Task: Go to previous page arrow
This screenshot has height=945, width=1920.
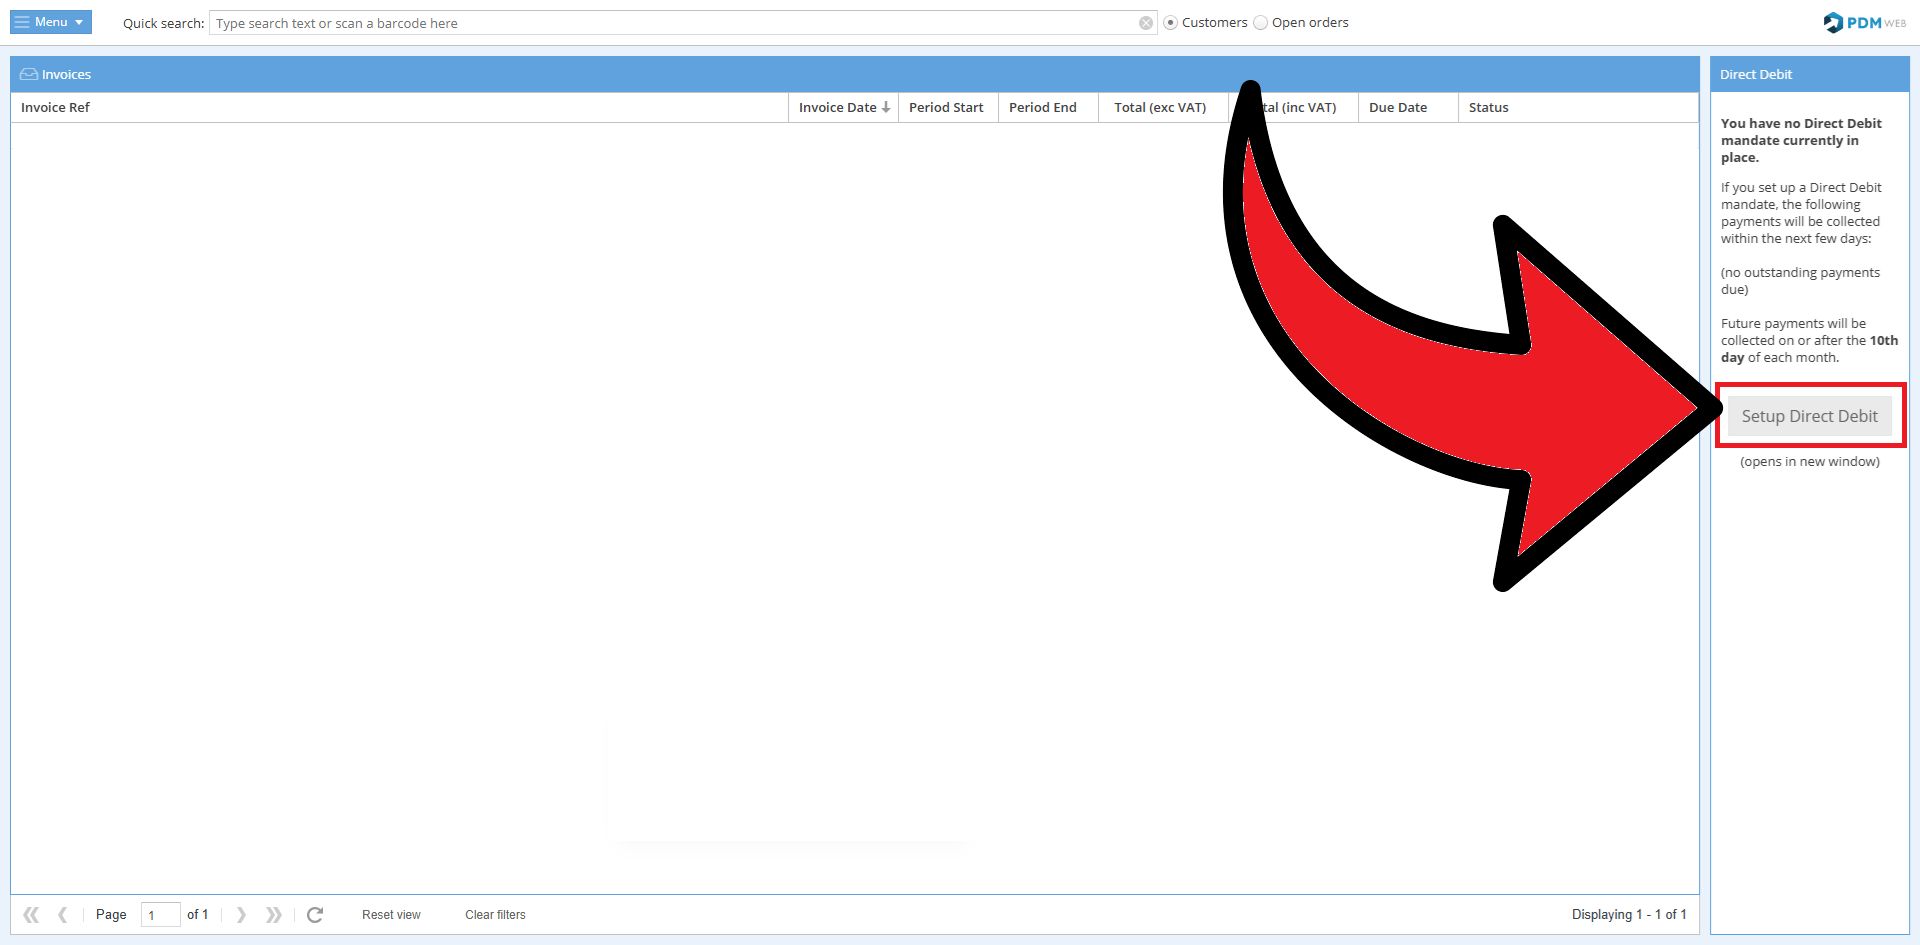Action: click(x=63, y=915)
